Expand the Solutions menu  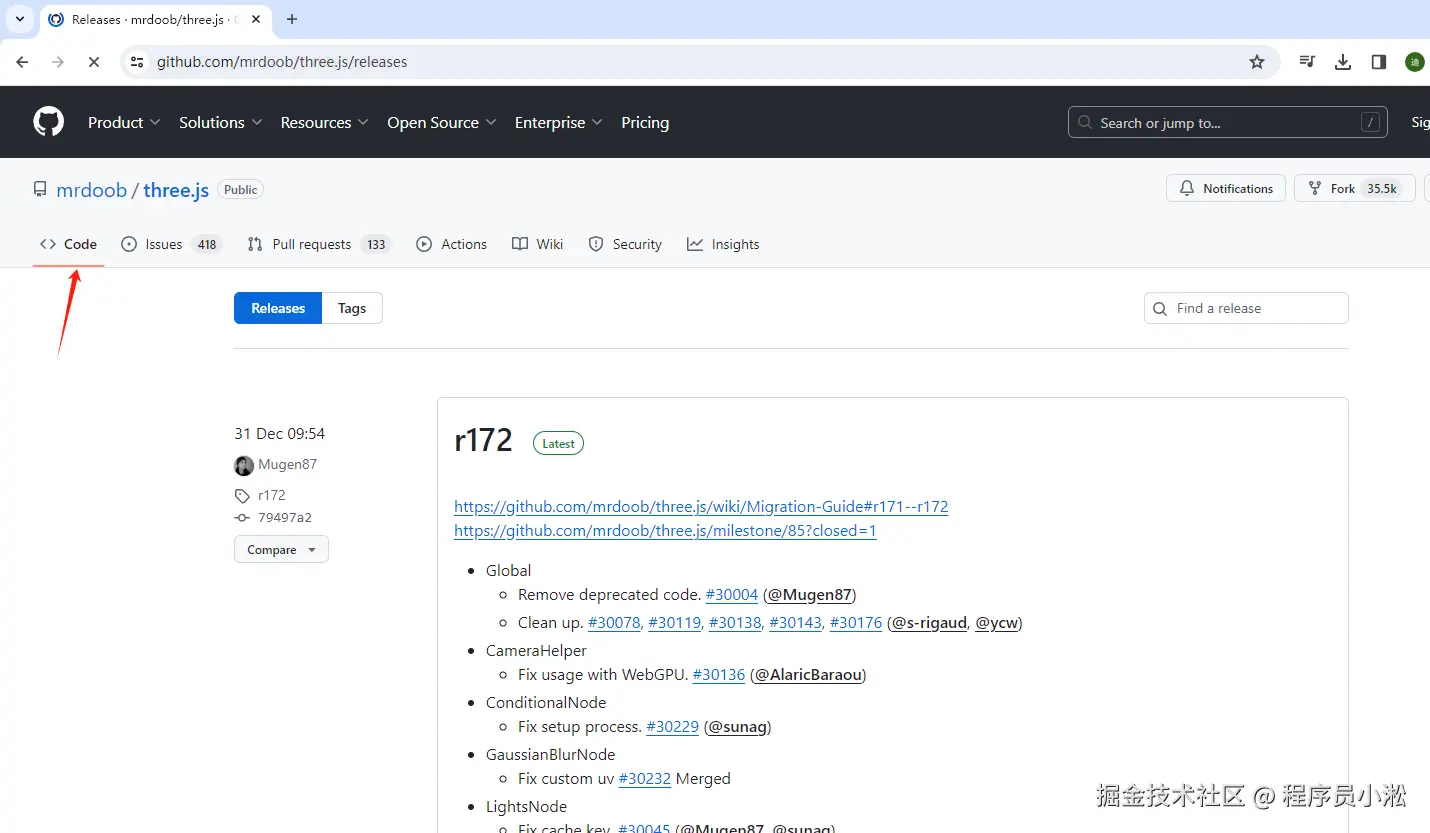[x=220, y=122]
